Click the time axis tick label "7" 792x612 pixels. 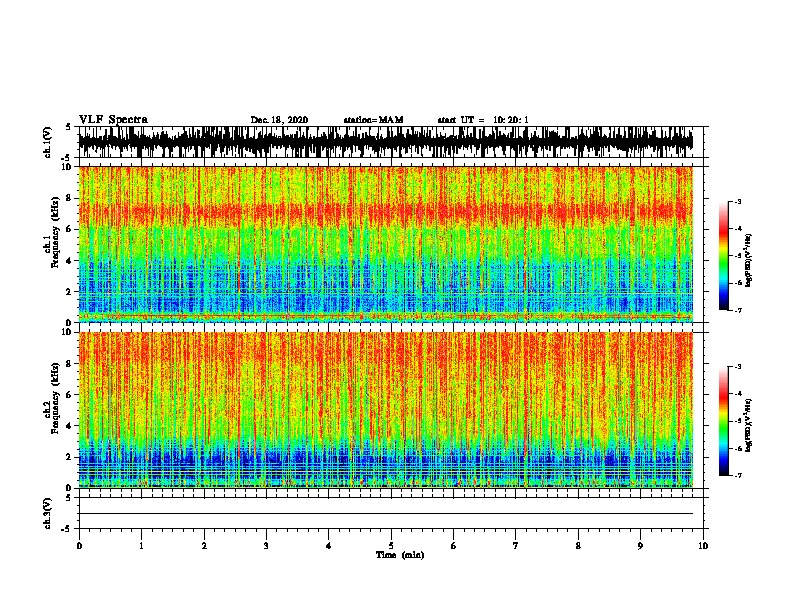coord(516,546)
